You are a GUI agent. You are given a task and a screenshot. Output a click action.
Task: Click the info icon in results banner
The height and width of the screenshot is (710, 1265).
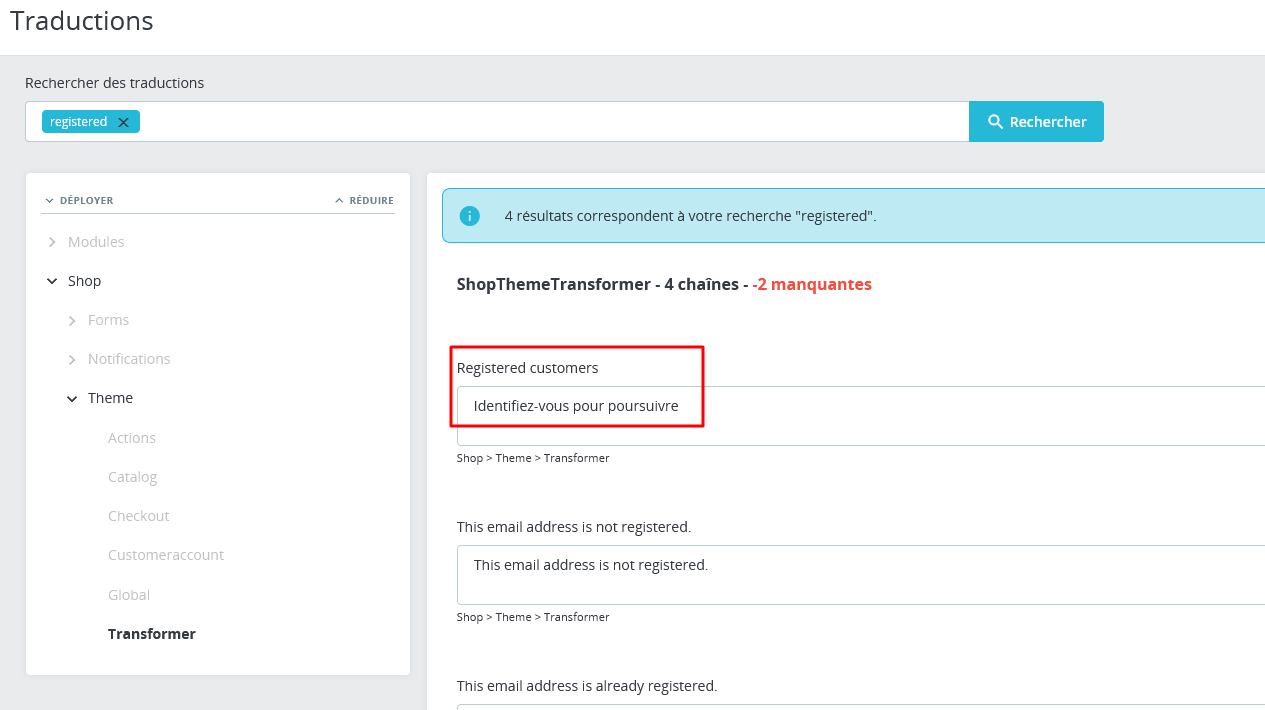click(x=469, y=216)
